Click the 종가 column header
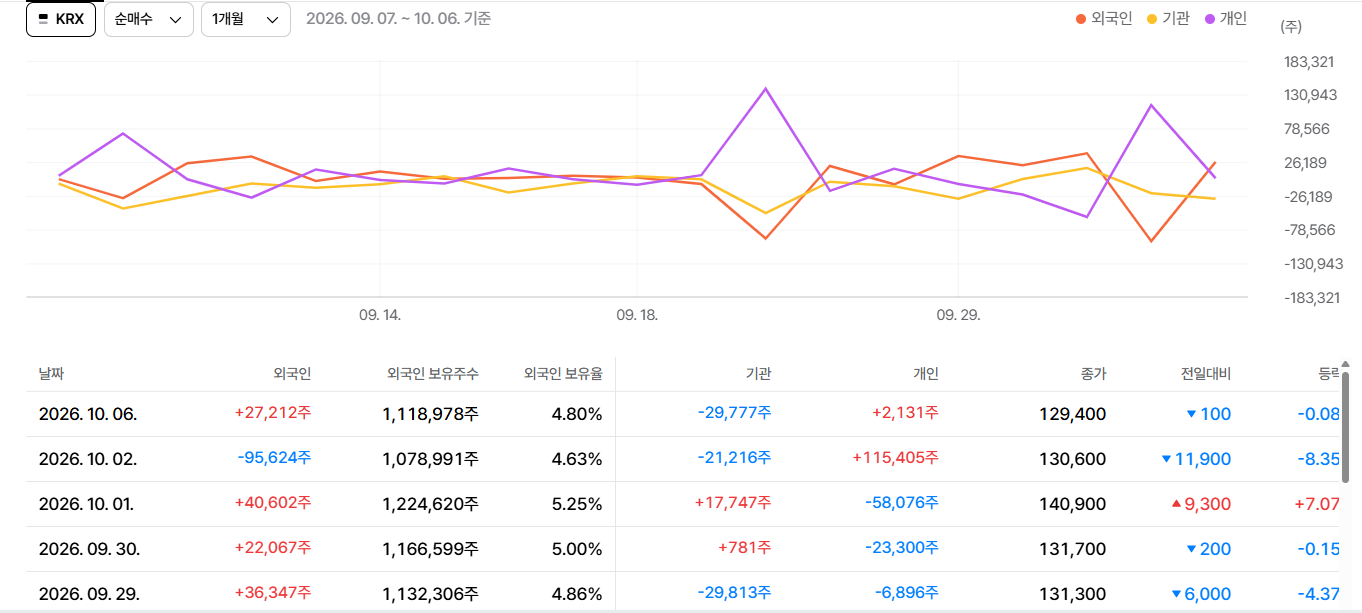Viewport: 1362px width, 613px height. click(1093, 374)
